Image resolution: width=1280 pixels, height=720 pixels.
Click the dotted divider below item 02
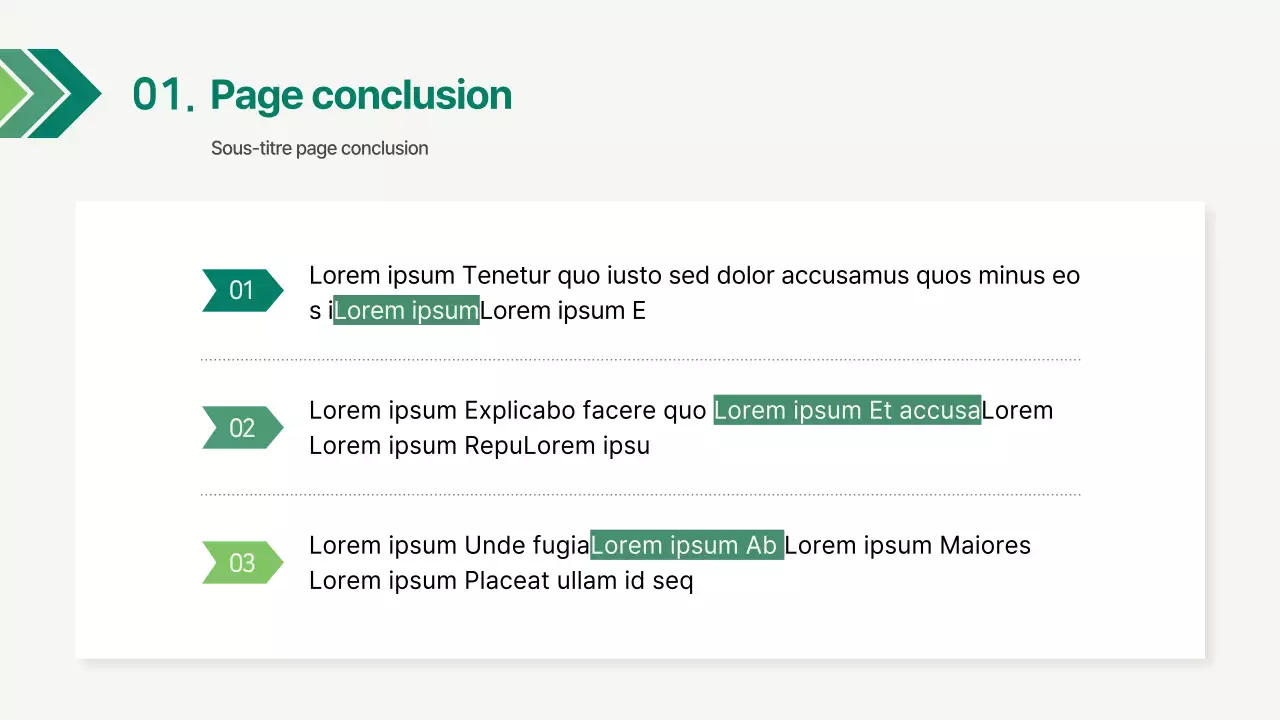click(640, 494)
